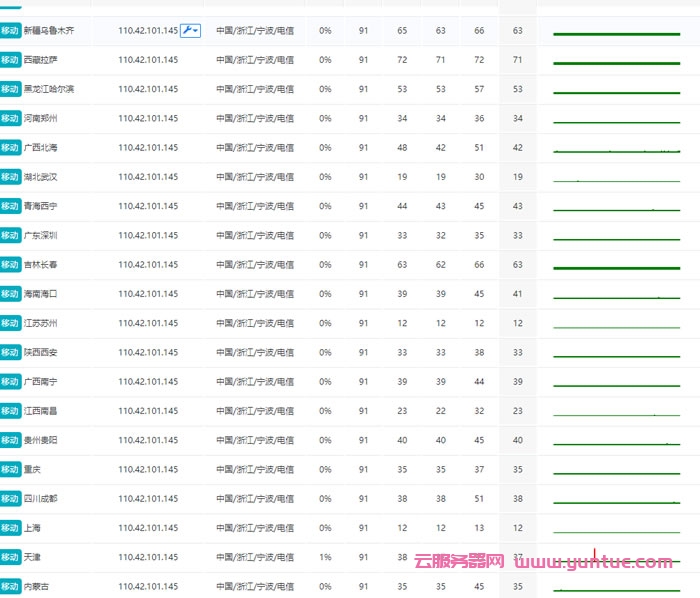This screenshot has width=700, height=598.
Task: Click the 1% packet loss value for 天津
Action: [325, 558]
